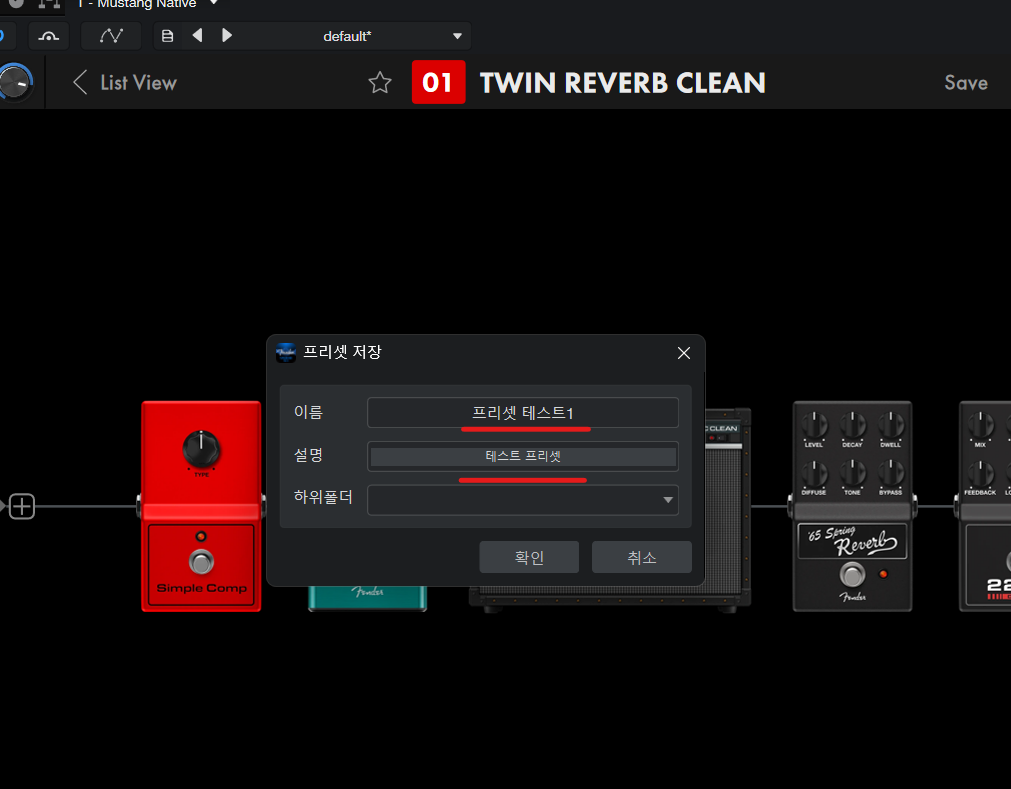The image size is (1011, 789).
Task: Click the Reverb DECAY knob
Action: (852, 425)
